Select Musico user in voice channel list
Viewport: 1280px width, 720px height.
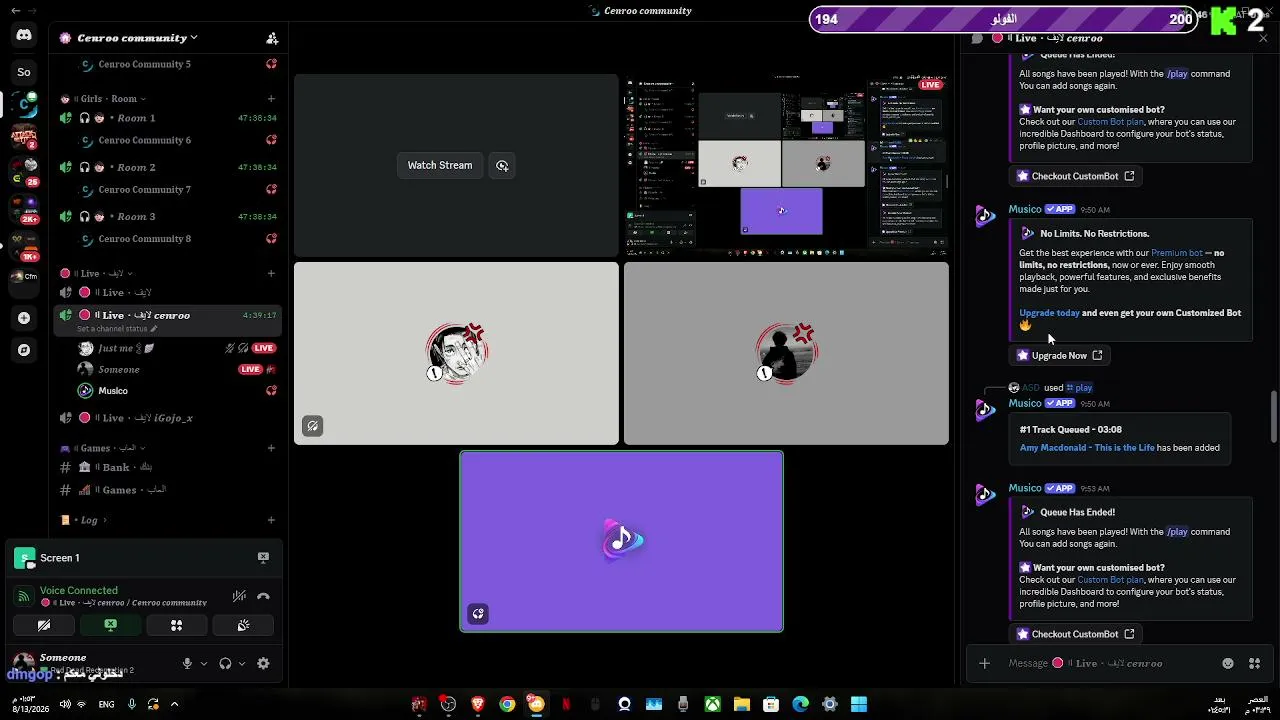coord(168,391)
